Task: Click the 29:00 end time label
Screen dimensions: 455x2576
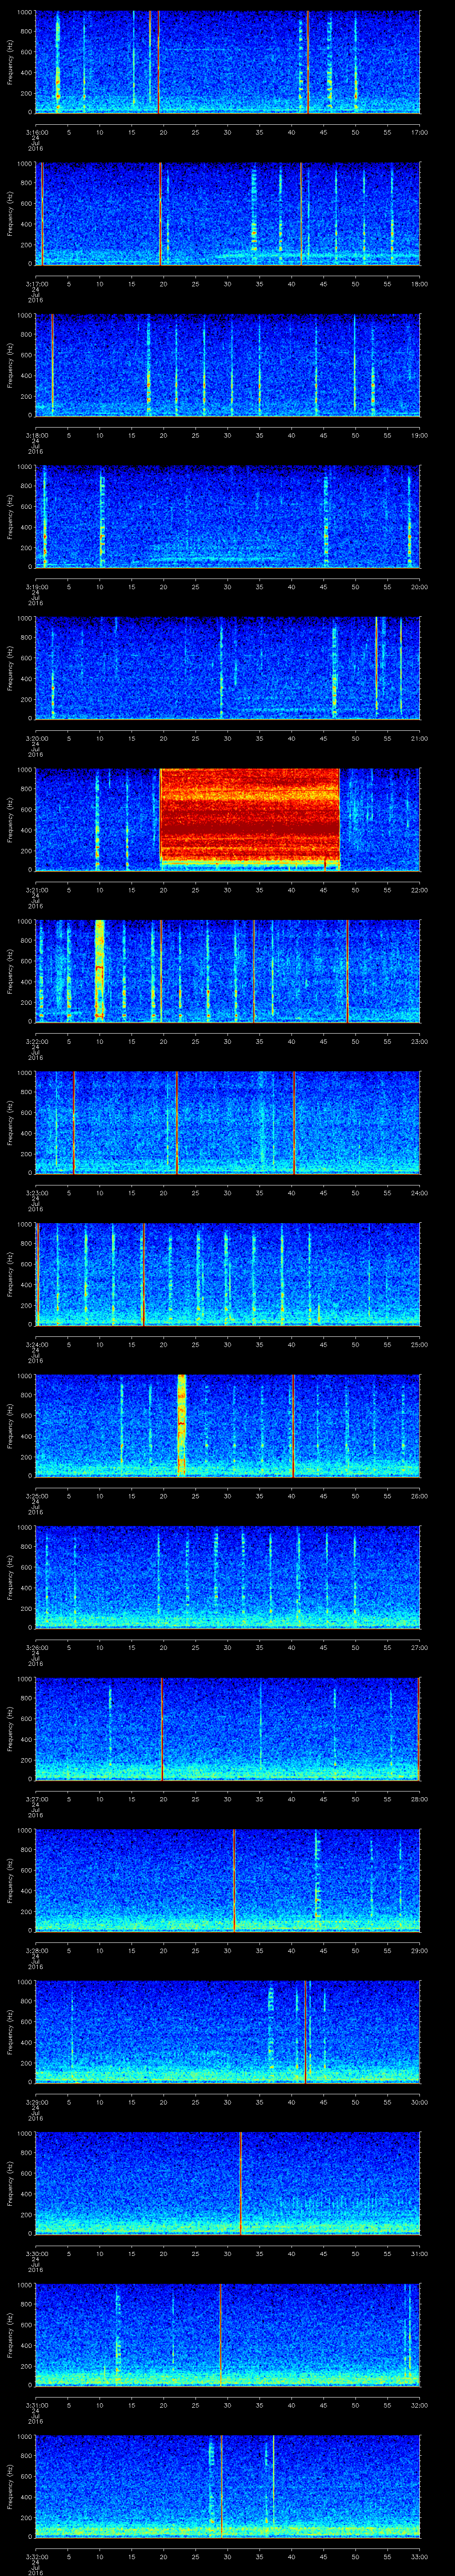Action: click(x=419, y=1950)
